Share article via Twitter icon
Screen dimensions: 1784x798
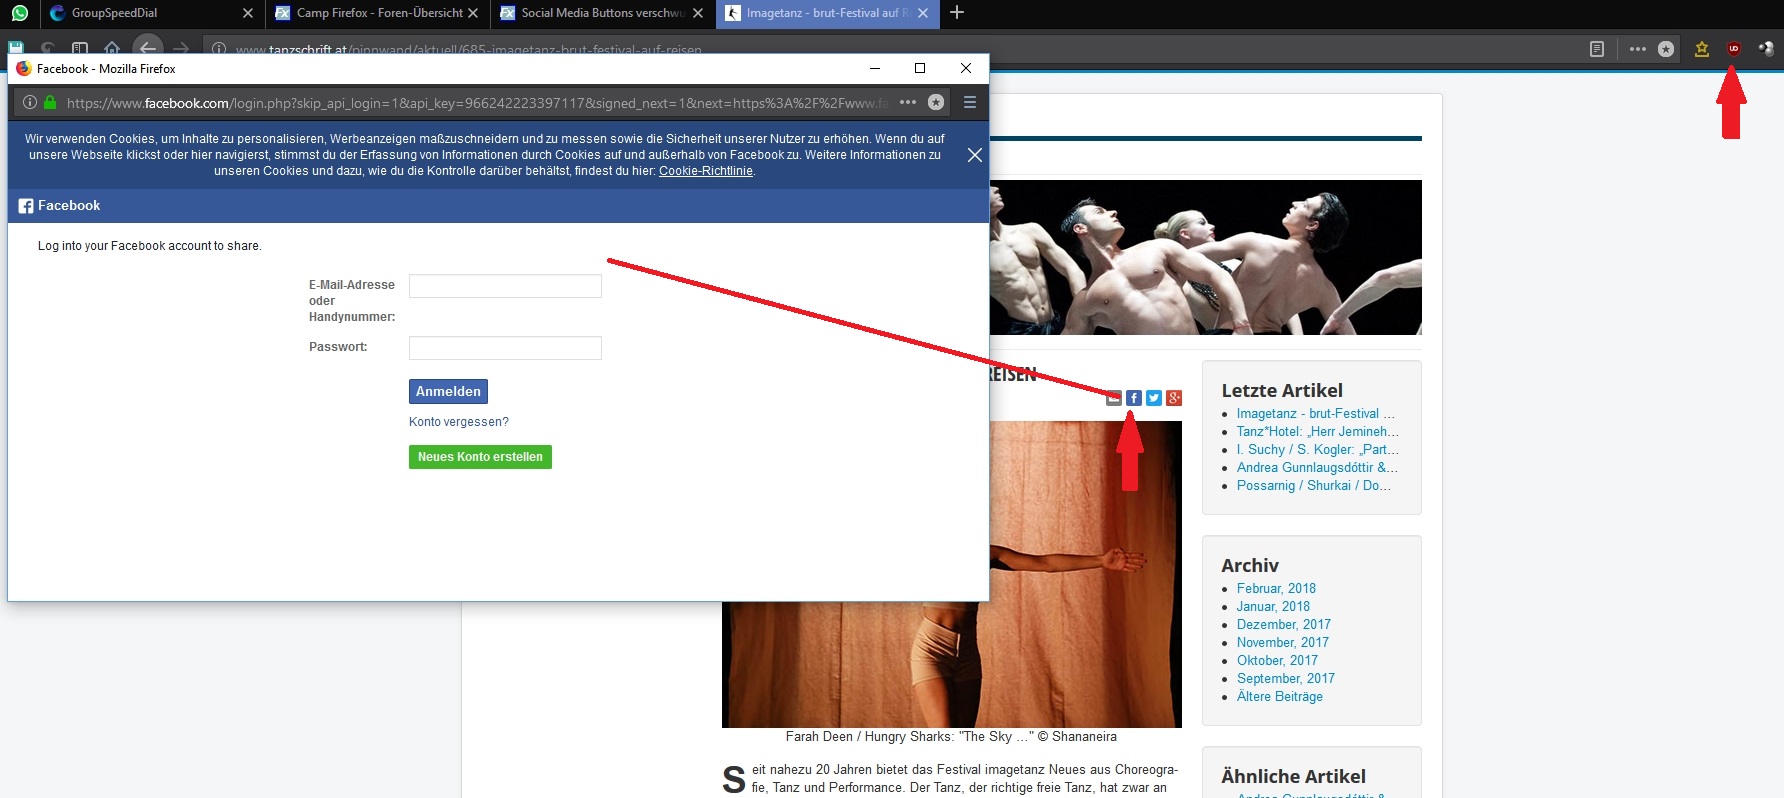pos(1154,398)
